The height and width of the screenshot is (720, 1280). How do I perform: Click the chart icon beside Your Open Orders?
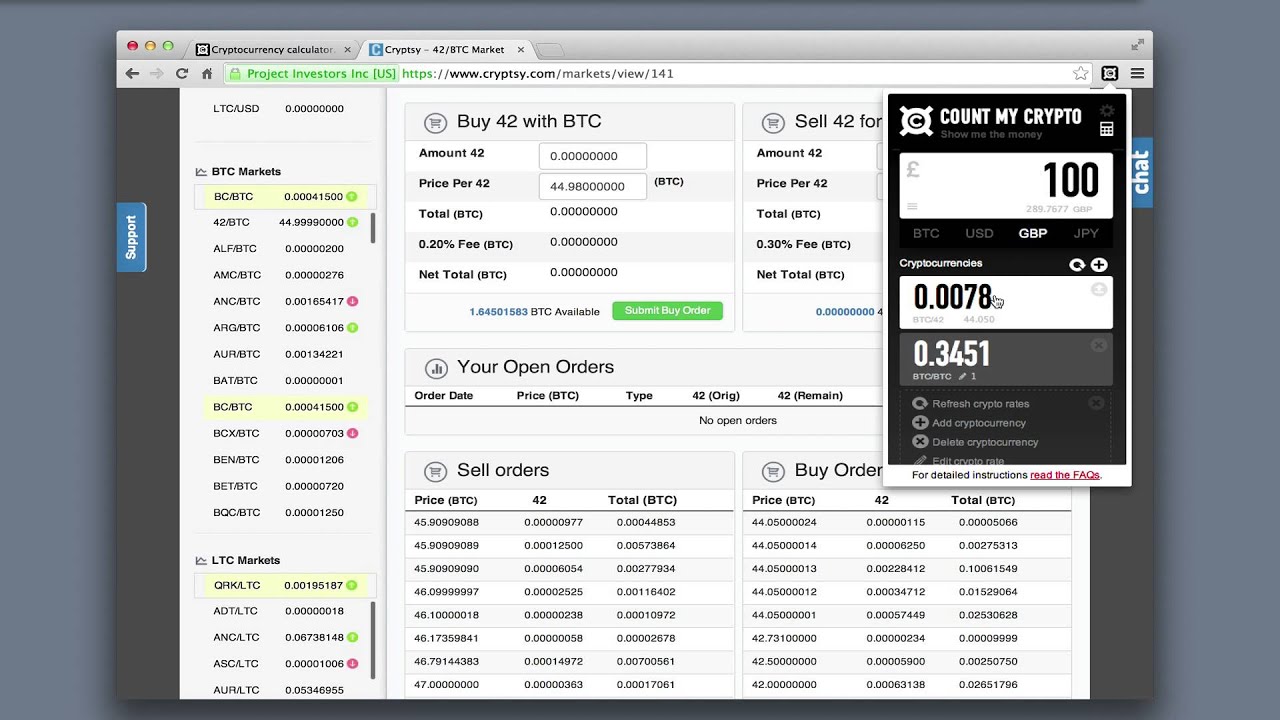click(x=435, y=368)
